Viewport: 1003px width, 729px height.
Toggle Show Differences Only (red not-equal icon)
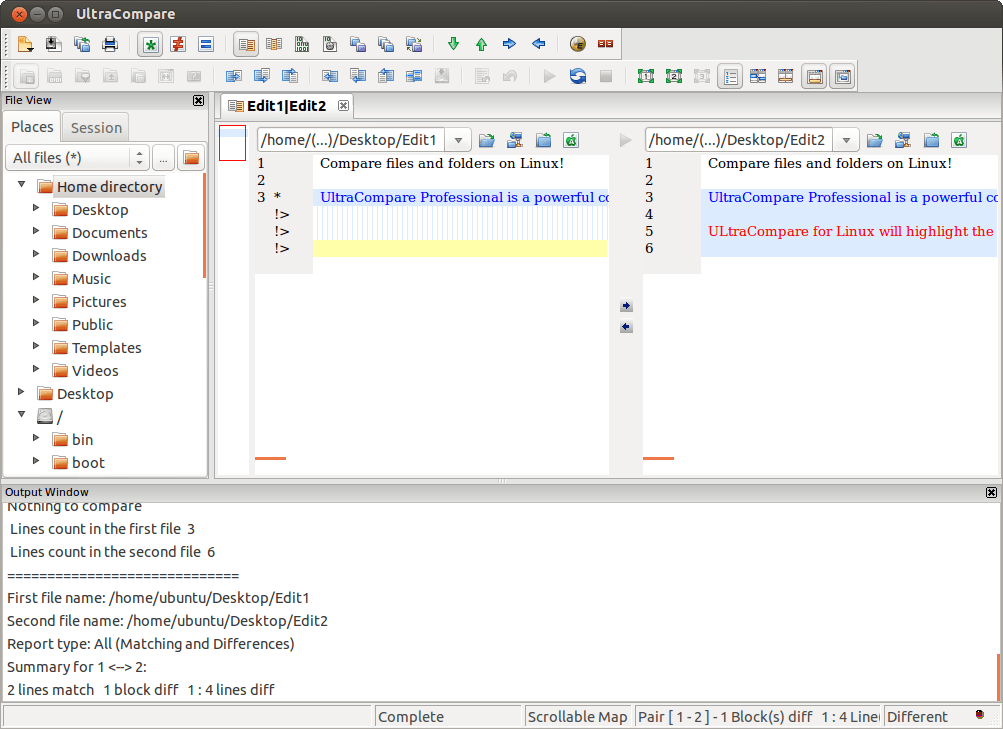[x=178, y=44]
